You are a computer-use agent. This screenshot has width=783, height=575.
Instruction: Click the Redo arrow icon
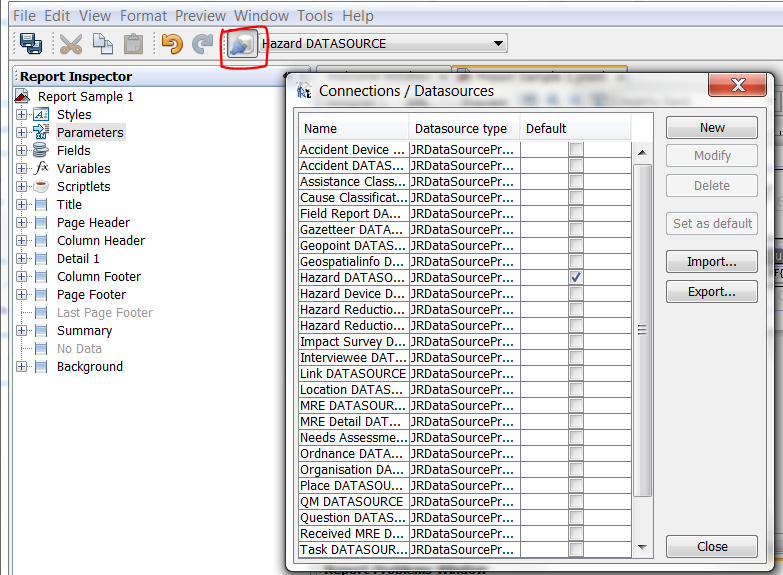tap(203, 44)
